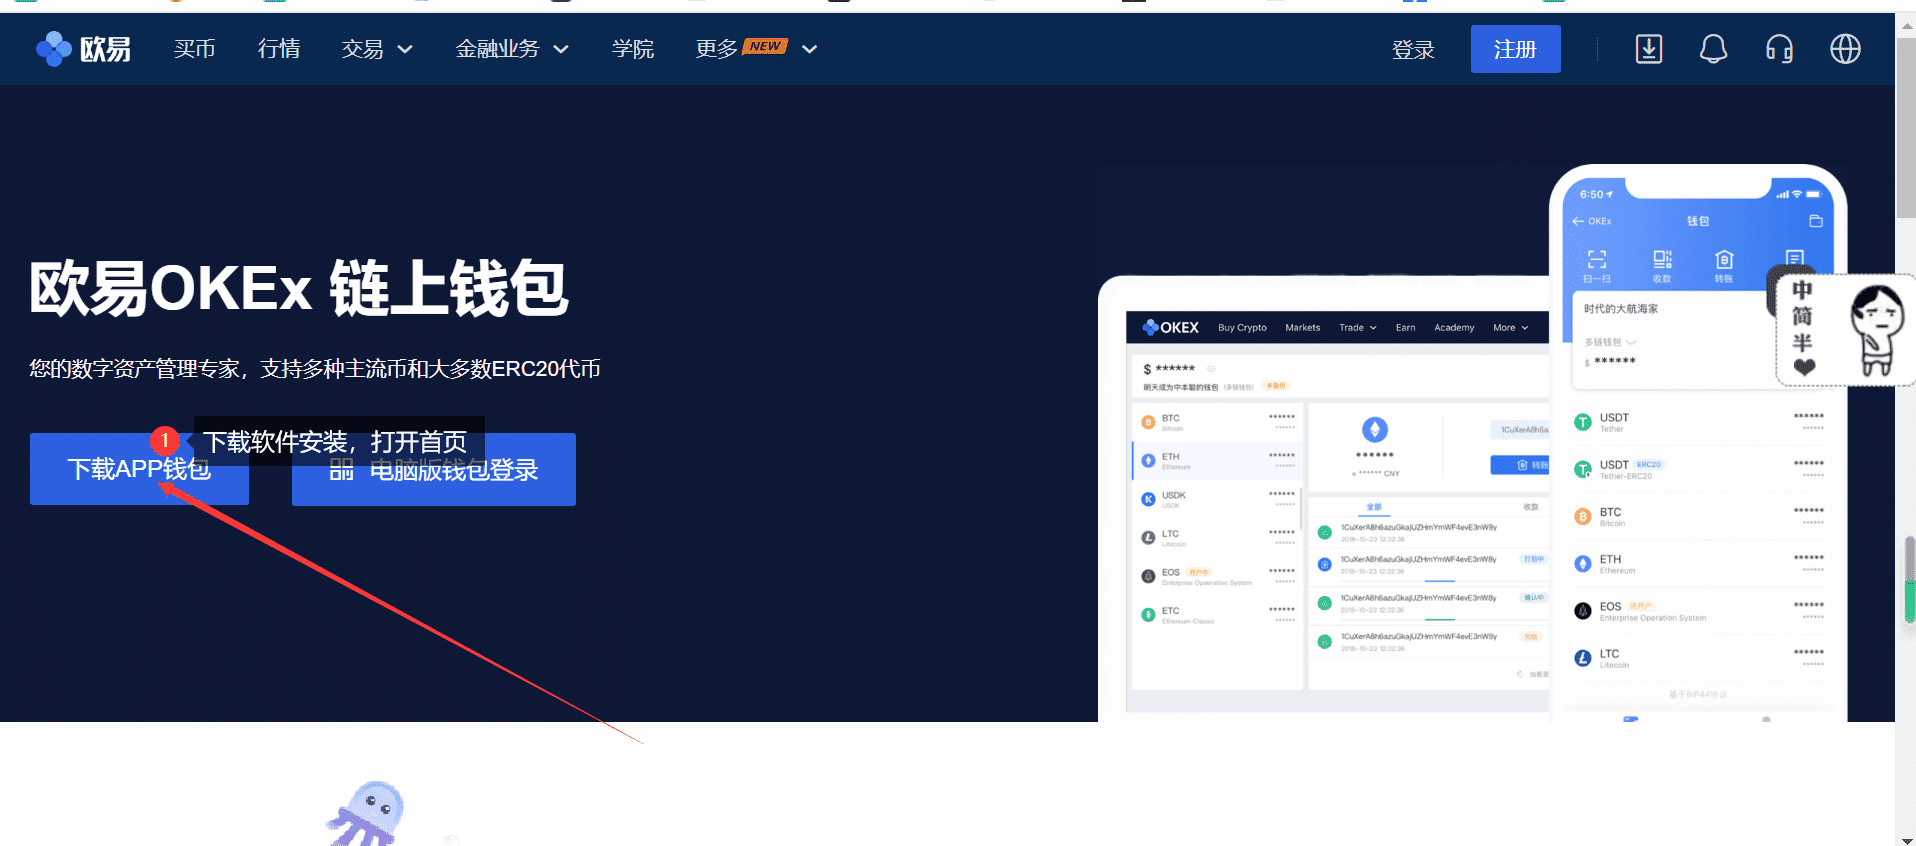
Task: Open the 买币 page
Action: point(194,49)
